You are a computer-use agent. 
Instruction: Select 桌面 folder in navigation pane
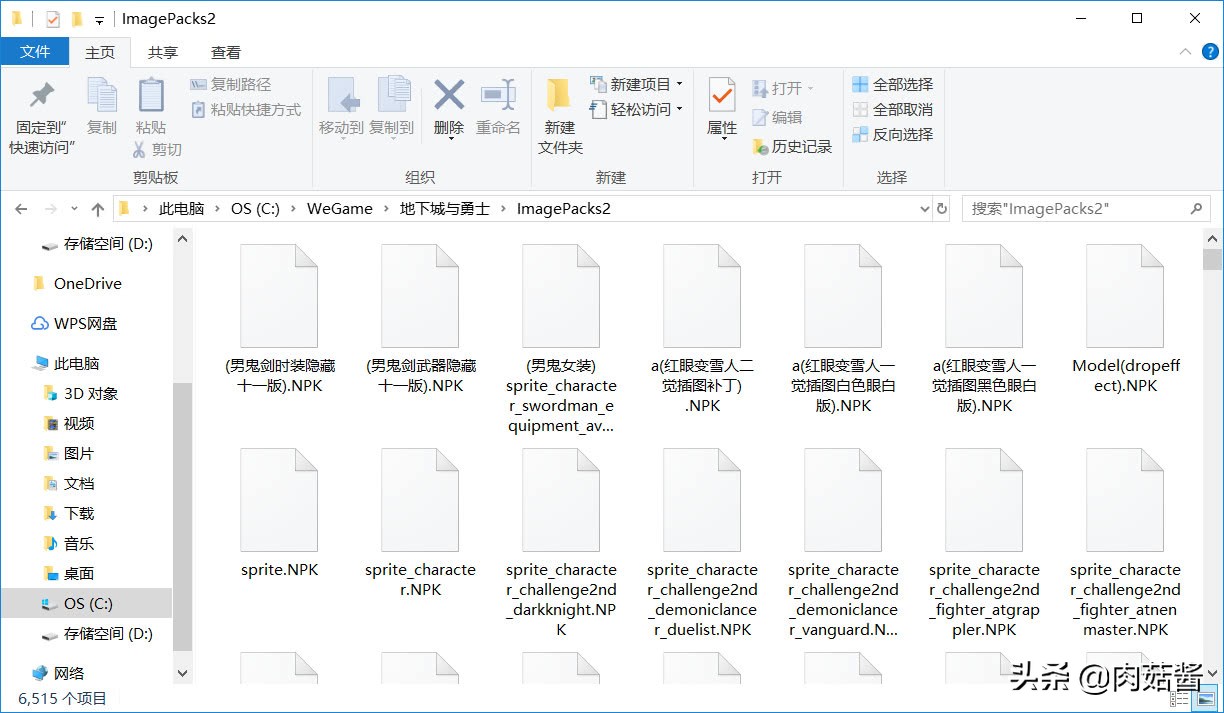tap(79, 574)
